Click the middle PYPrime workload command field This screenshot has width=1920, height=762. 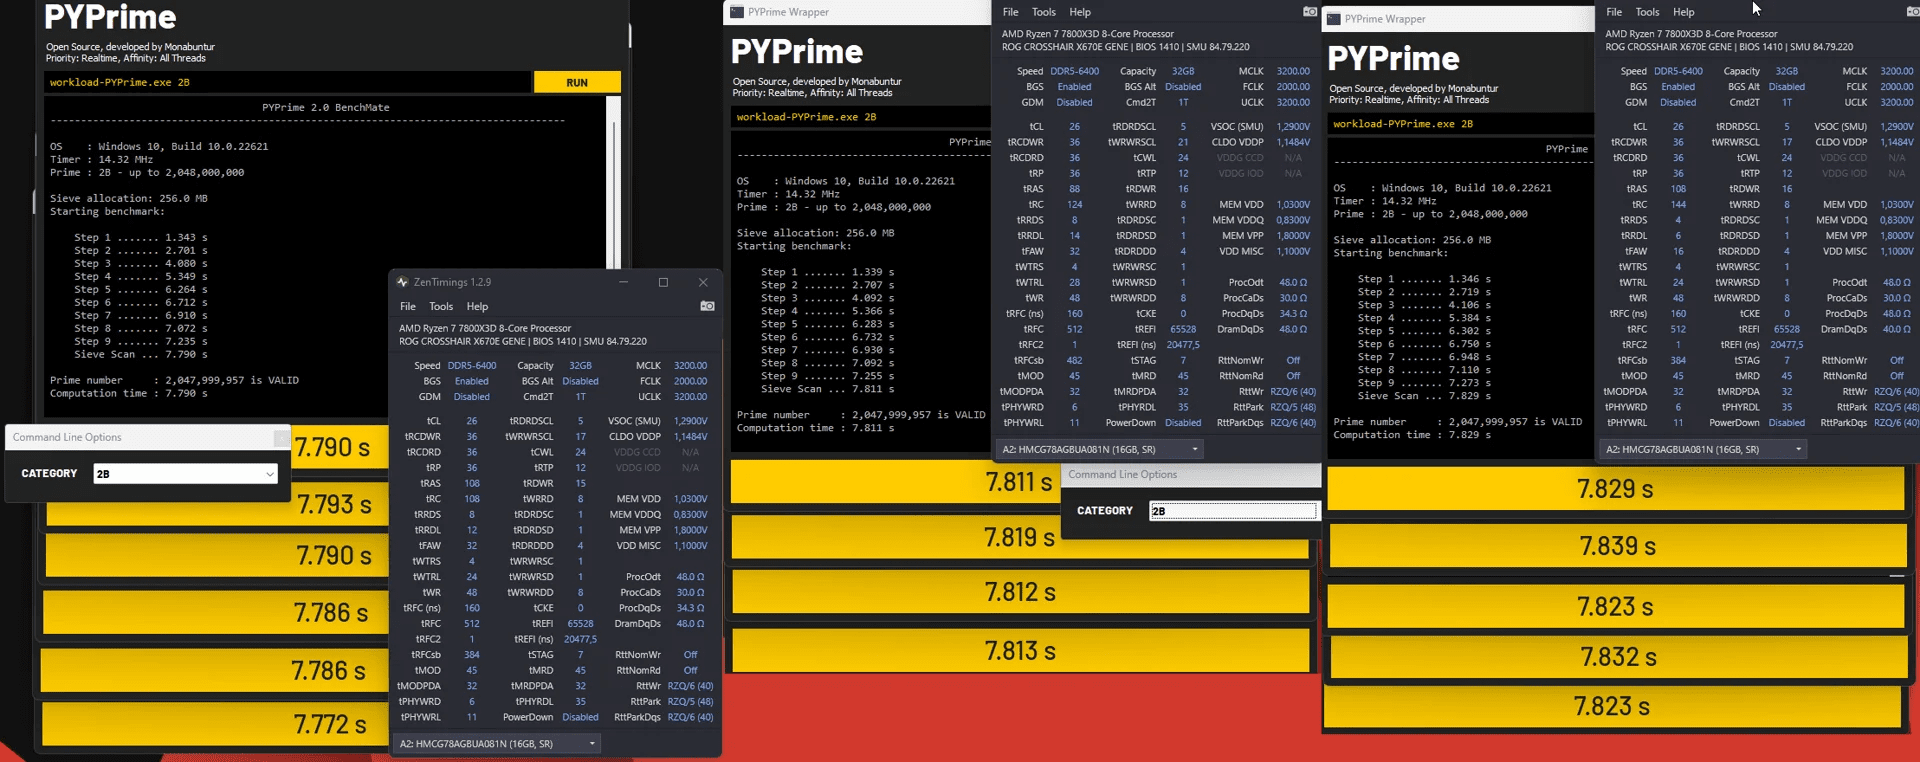click(860, 117)
